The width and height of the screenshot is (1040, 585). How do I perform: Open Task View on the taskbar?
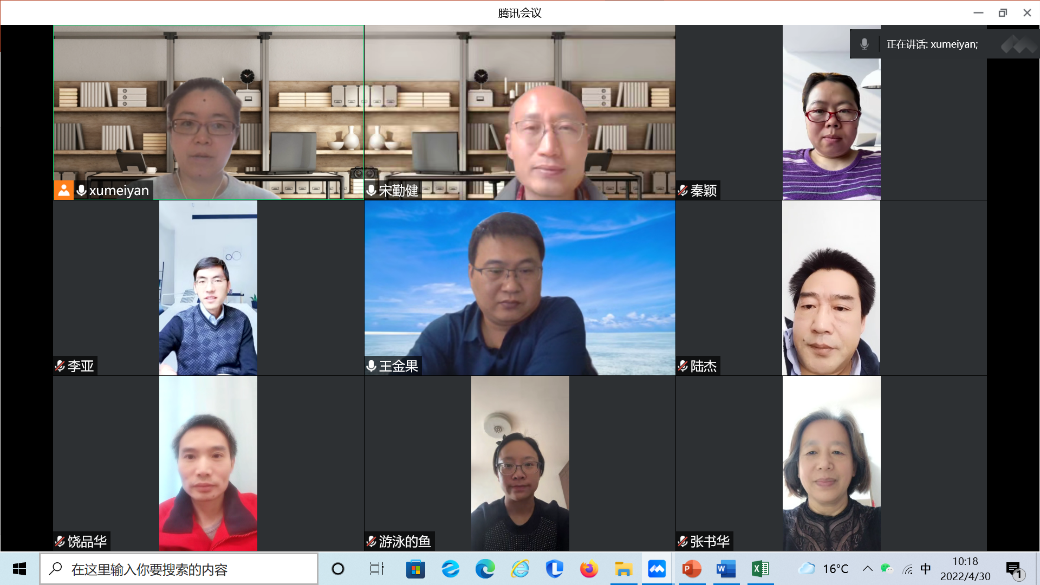376,569
